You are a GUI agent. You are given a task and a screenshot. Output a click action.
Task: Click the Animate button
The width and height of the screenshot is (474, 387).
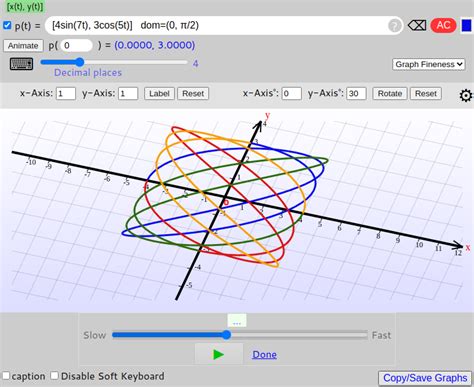click(x=23, y=46)
